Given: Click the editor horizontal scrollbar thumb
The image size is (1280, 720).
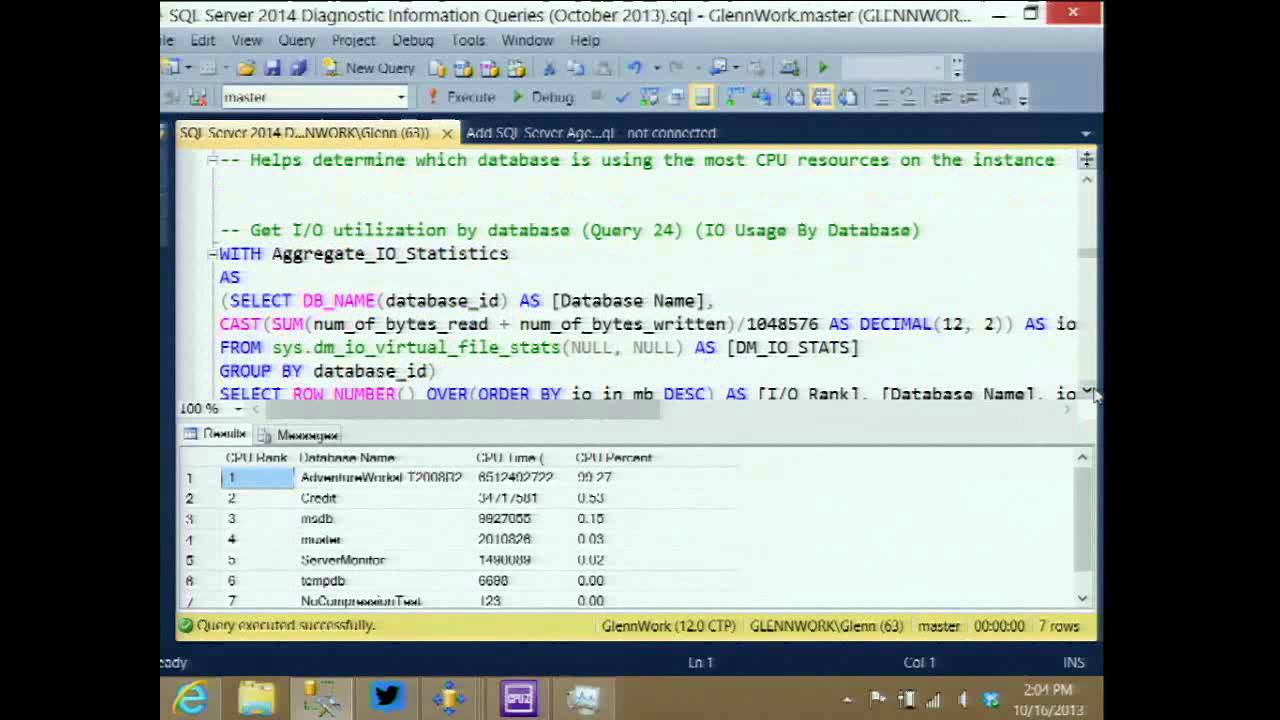Looking at the screenshot, I should (463, 409).
